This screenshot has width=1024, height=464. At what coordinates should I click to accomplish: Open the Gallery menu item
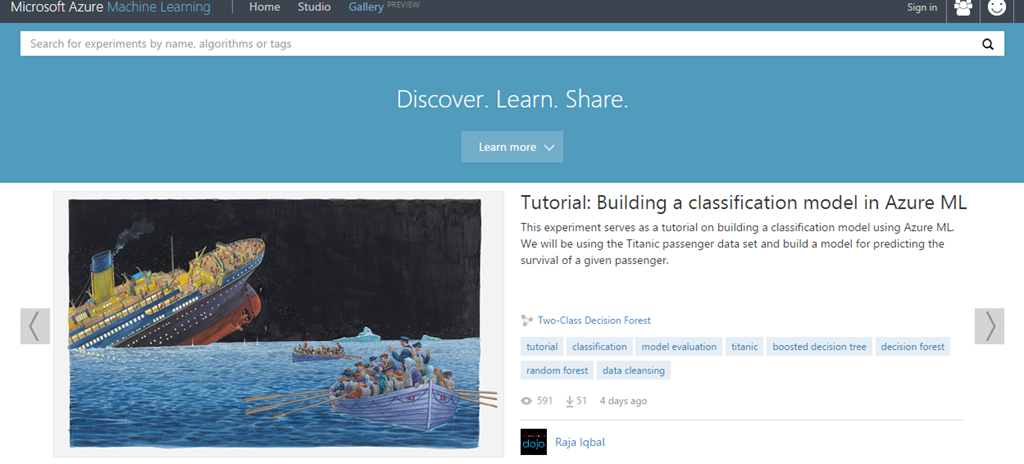pos(366,7)
